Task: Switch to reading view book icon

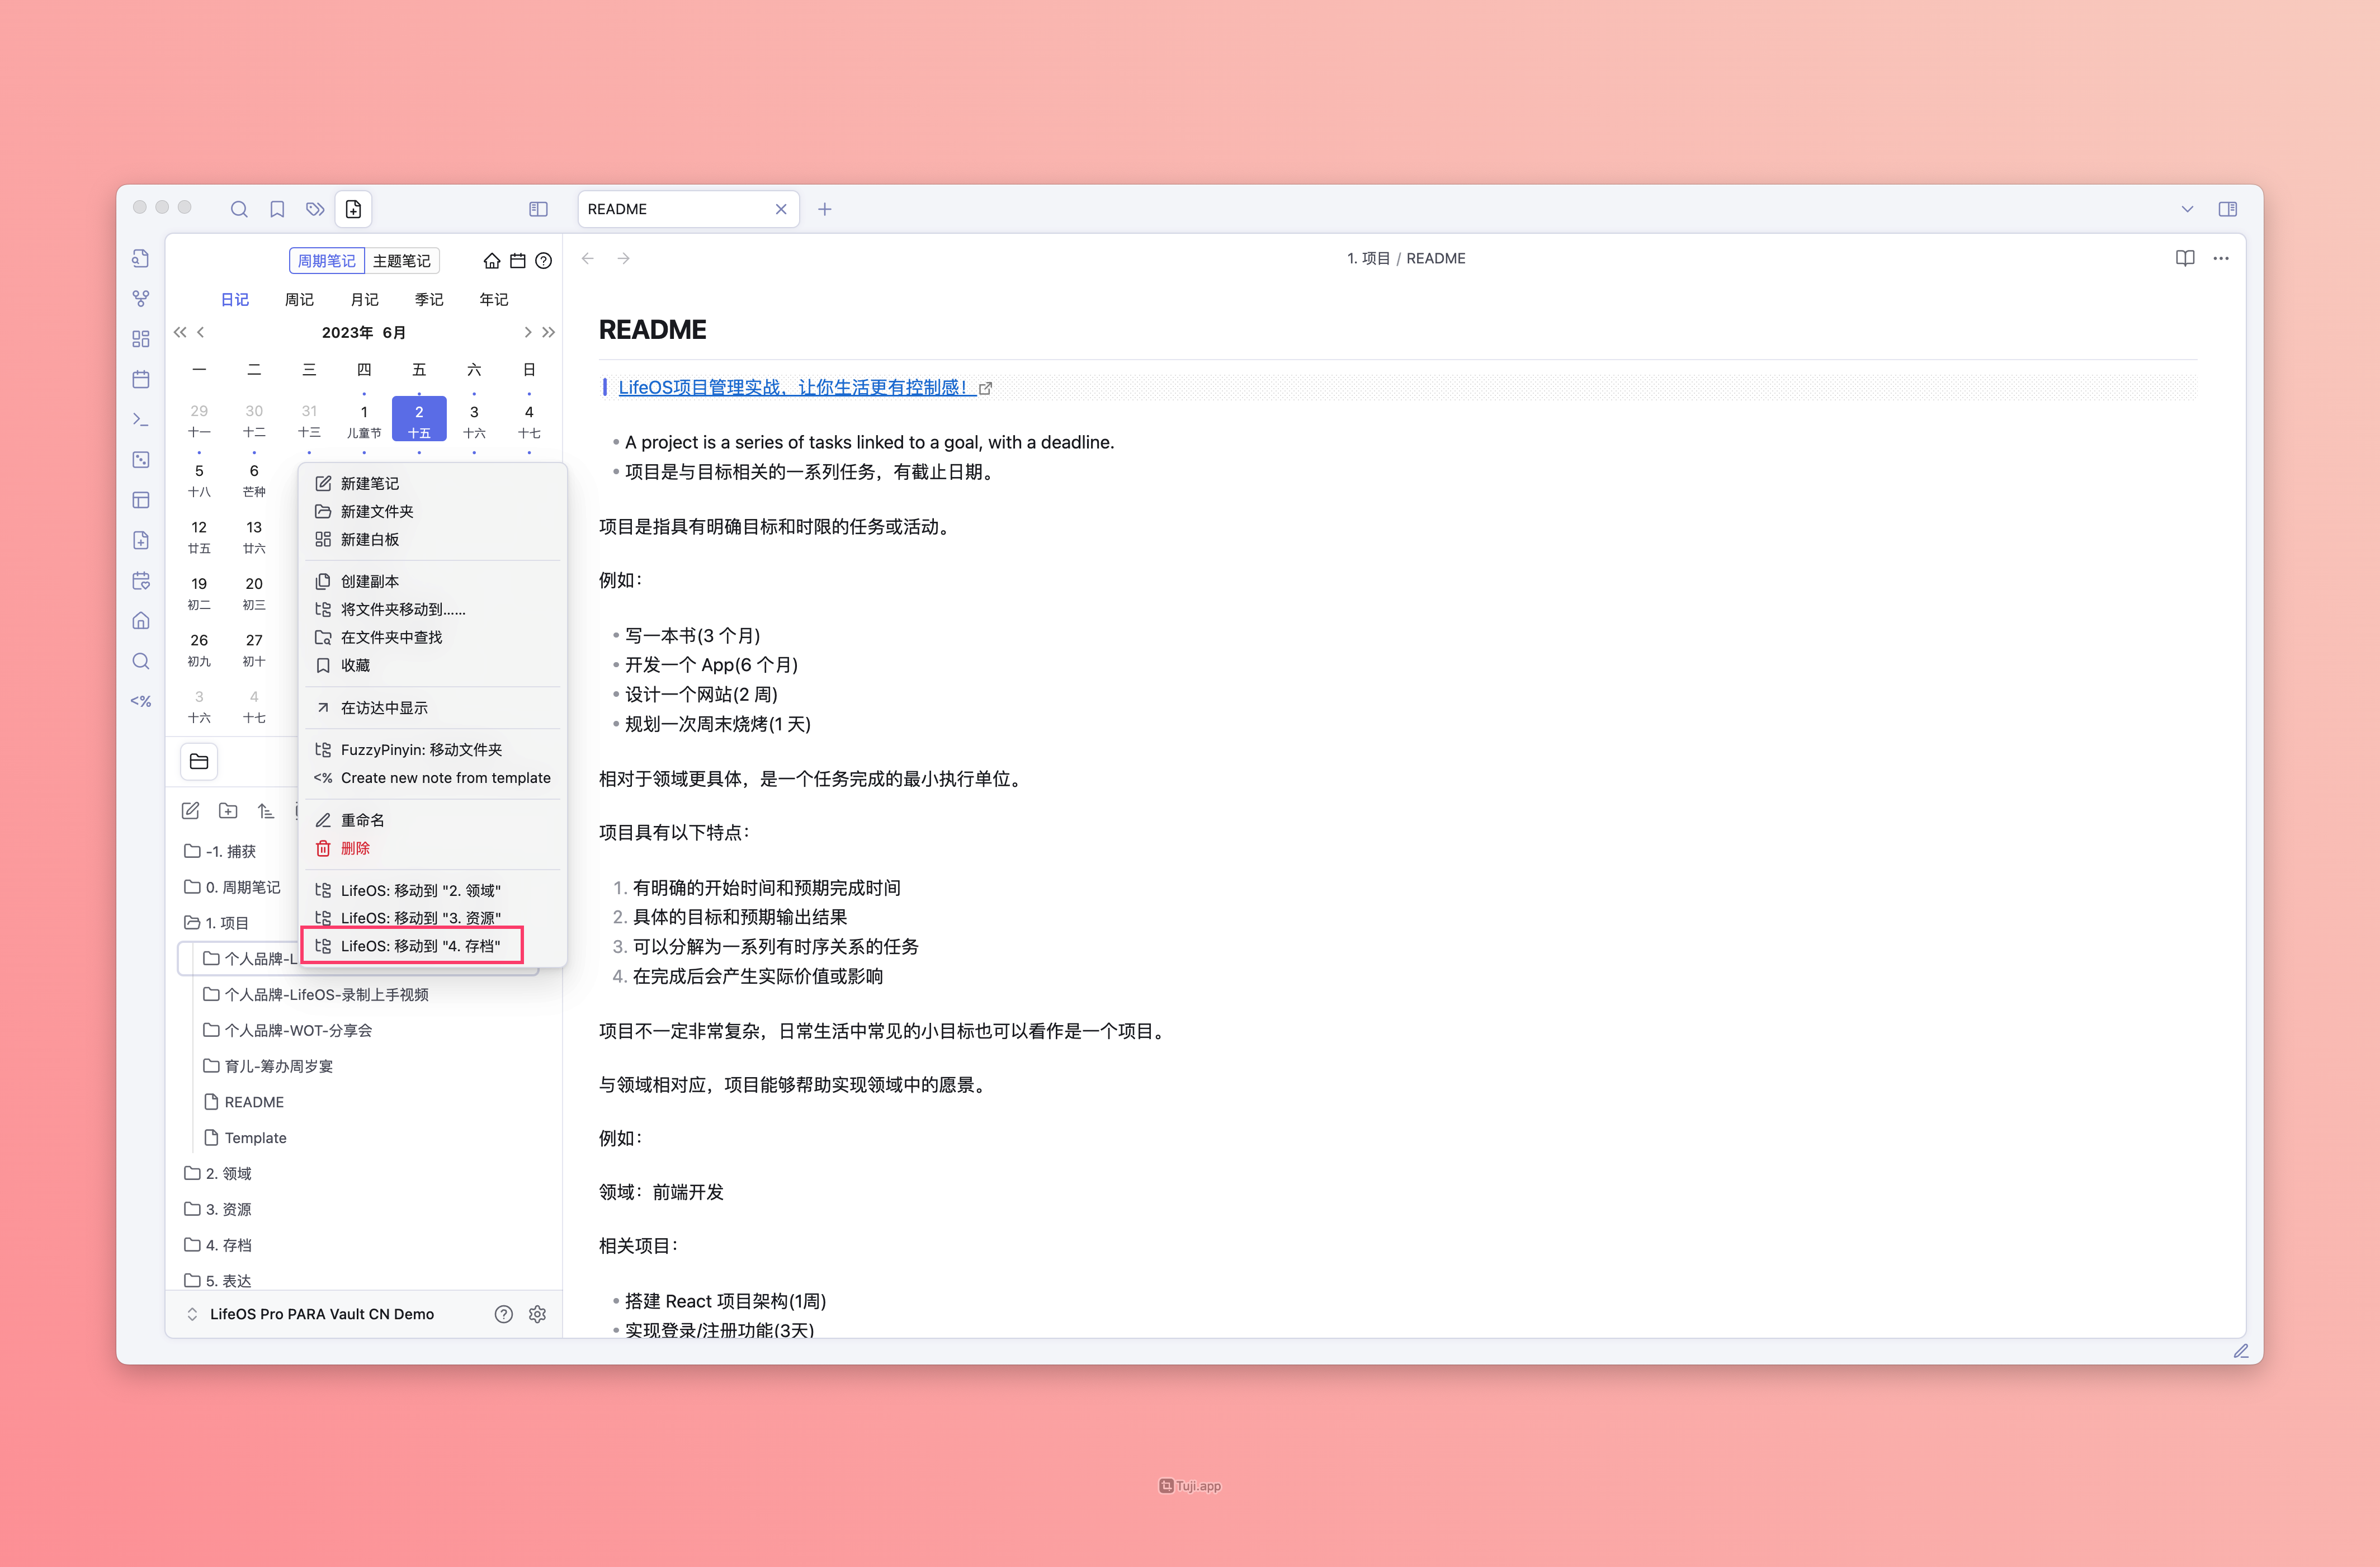Action: (x=2185, y=258)
